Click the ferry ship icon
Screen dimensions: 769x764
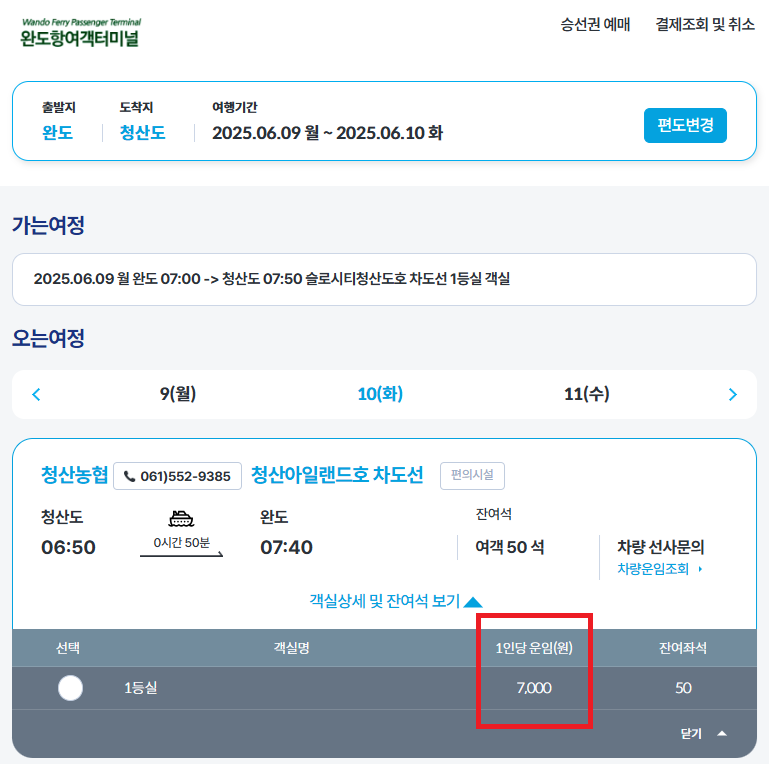point(181,518)
